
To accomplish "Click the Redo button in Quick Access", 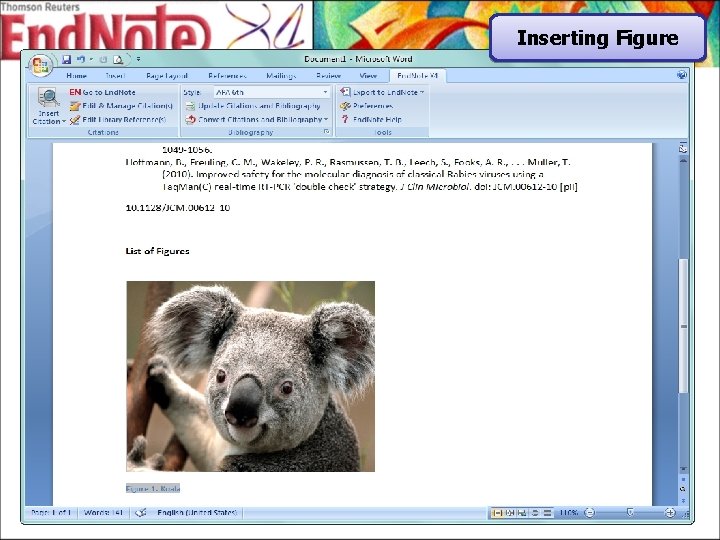I will point(103,59).
